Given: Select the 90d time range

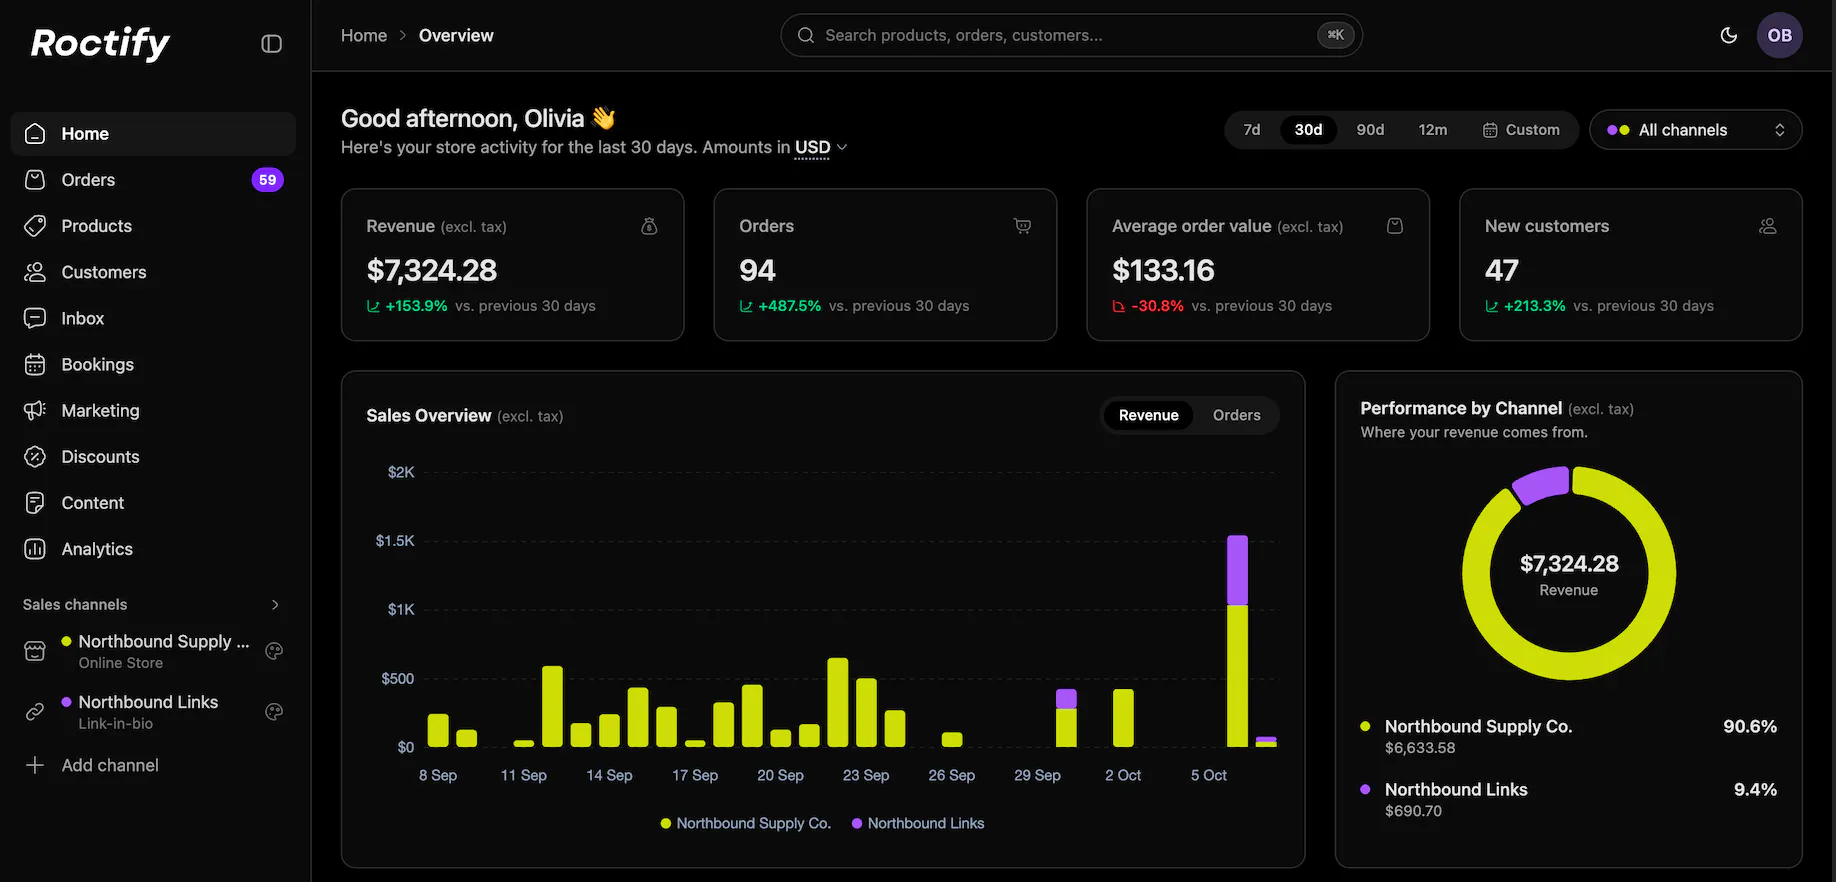Looking at the screenshot, I should coord(1370,130).
